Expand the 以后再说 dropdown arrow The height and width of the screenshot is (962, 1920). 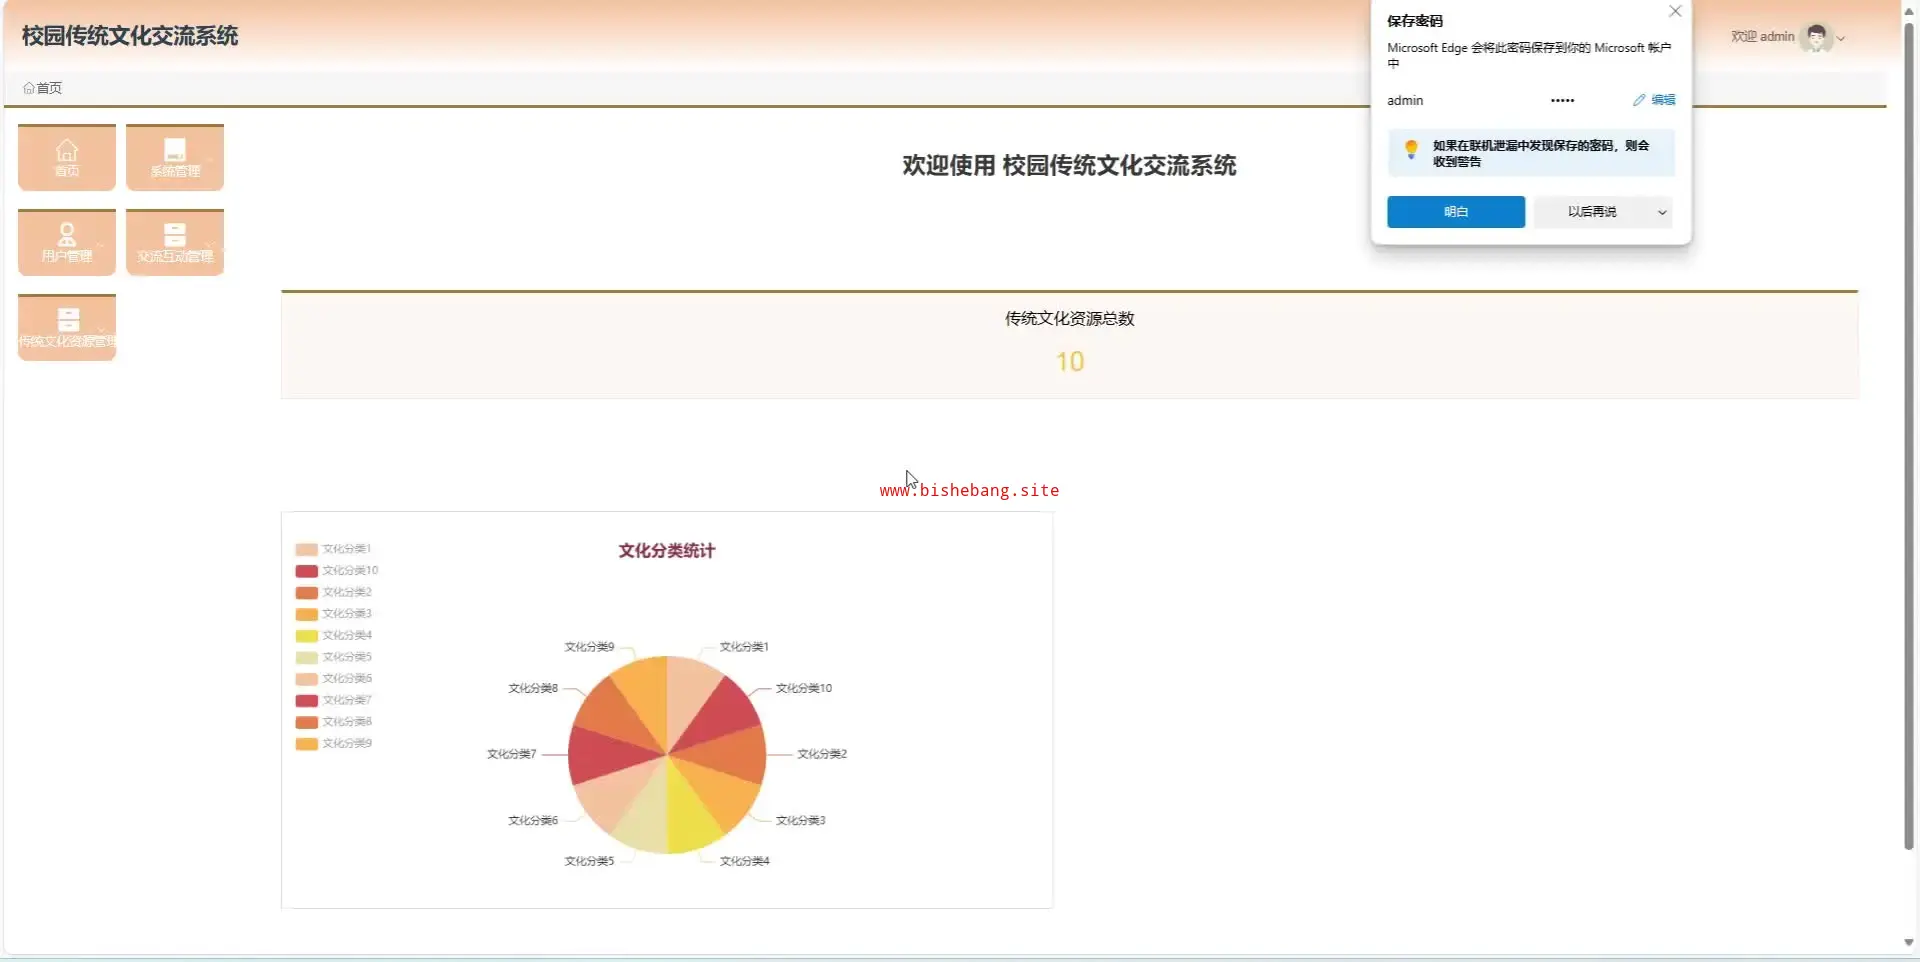click(x=1662, y=212)
